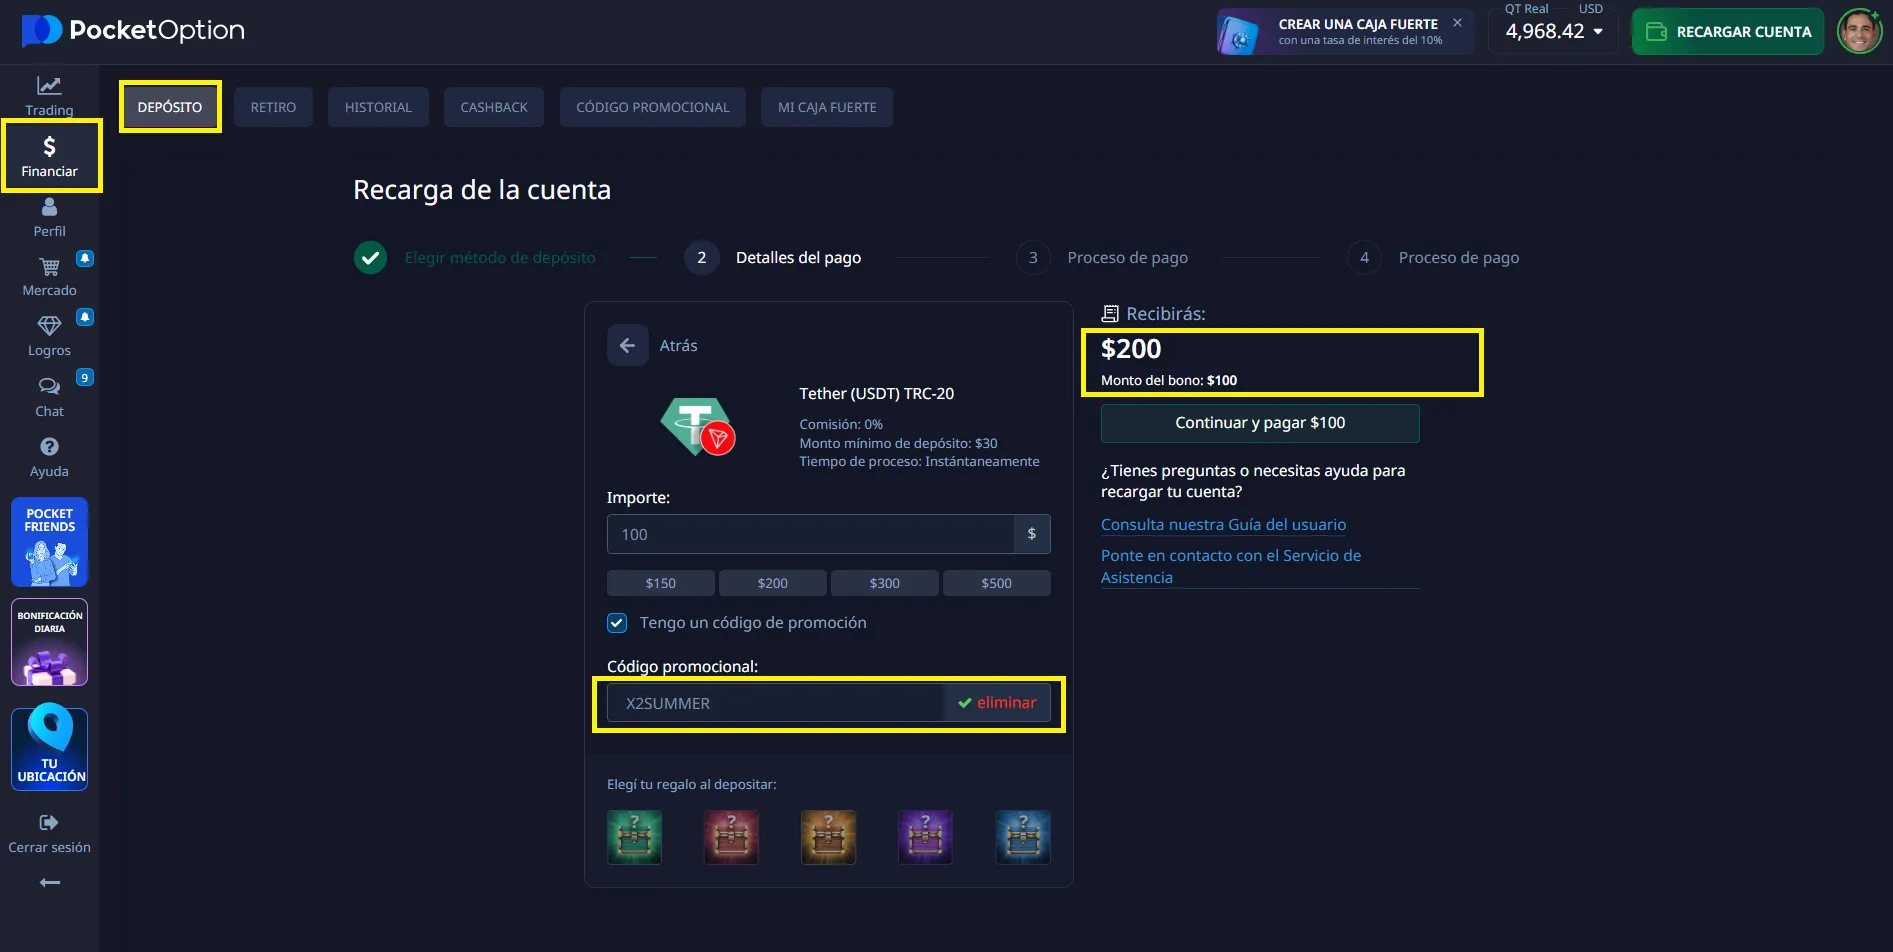Open the Crear una caja fuerte promo
Image resolution: width=1893 pixels, height=952 pixels.
click(1345, 32)
